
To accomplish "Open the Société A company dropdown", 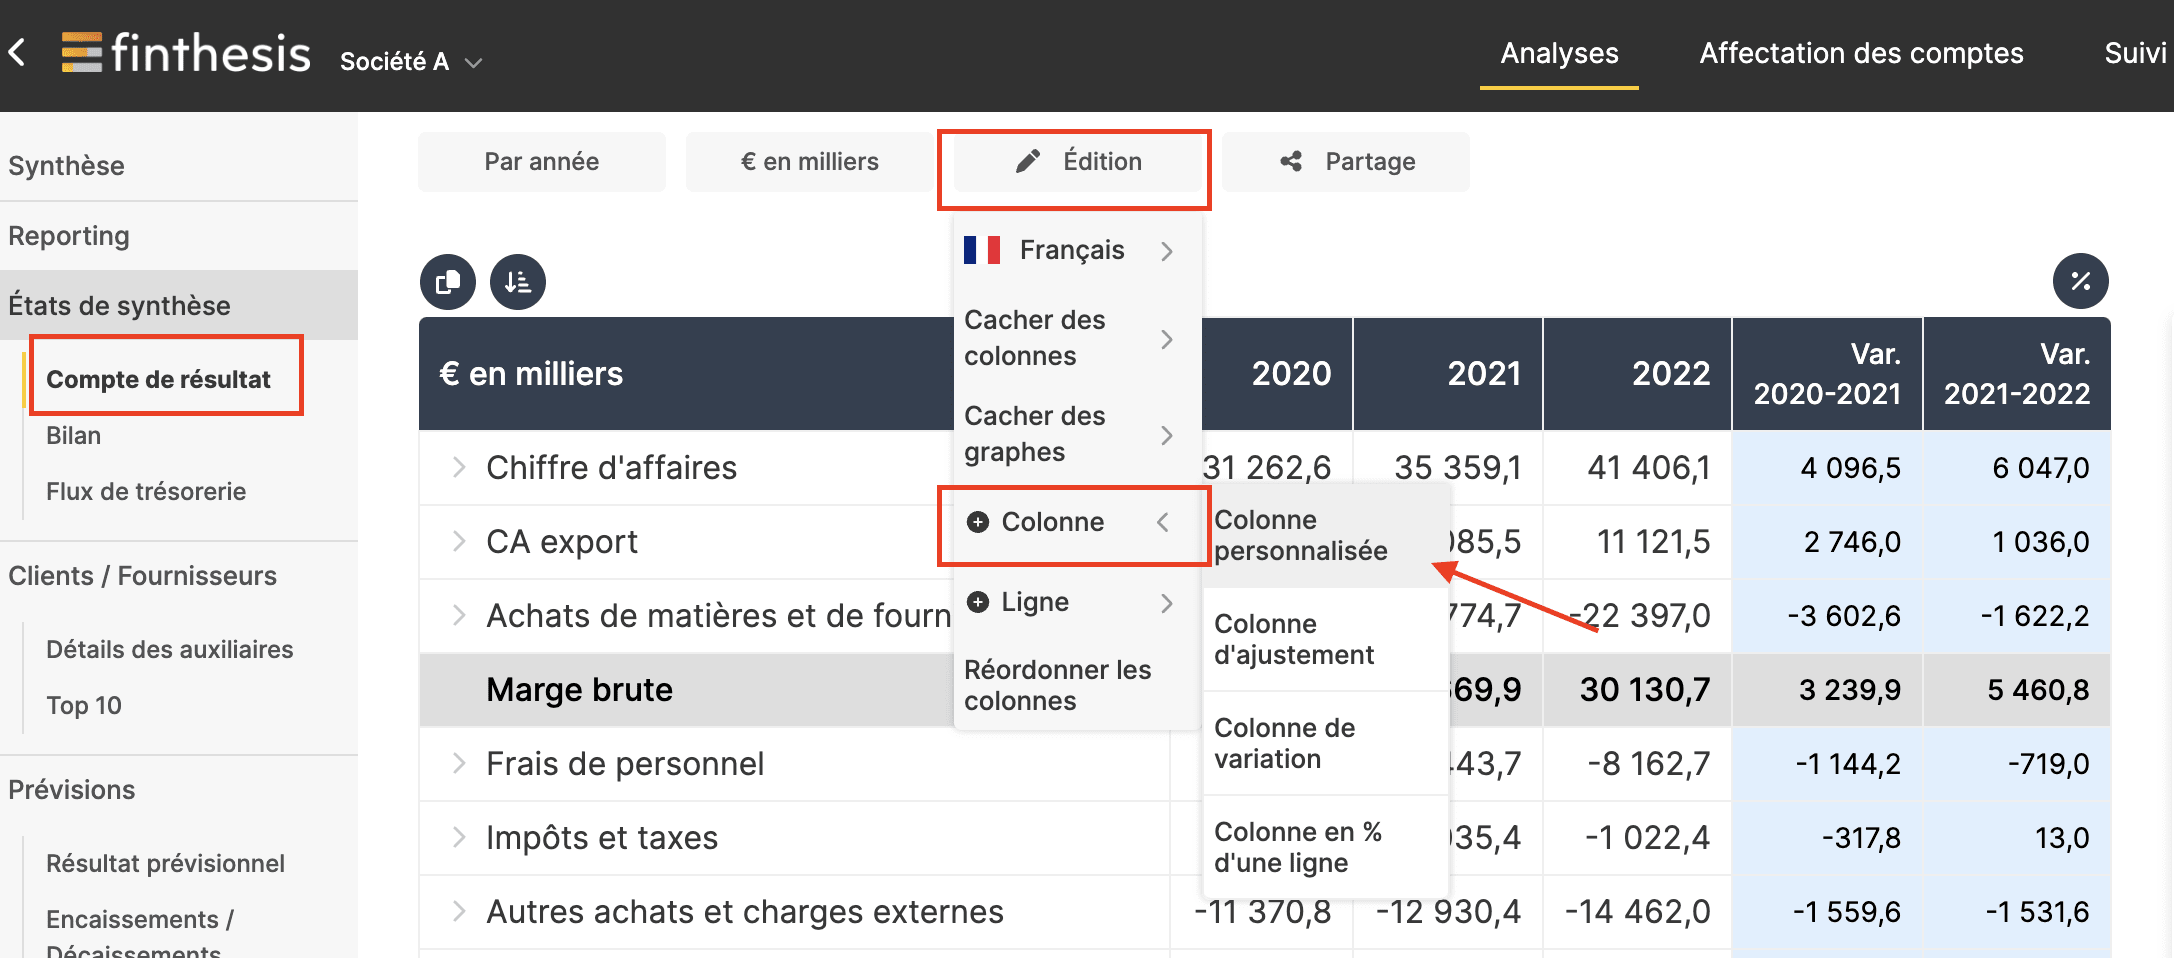I will [410, 61].
